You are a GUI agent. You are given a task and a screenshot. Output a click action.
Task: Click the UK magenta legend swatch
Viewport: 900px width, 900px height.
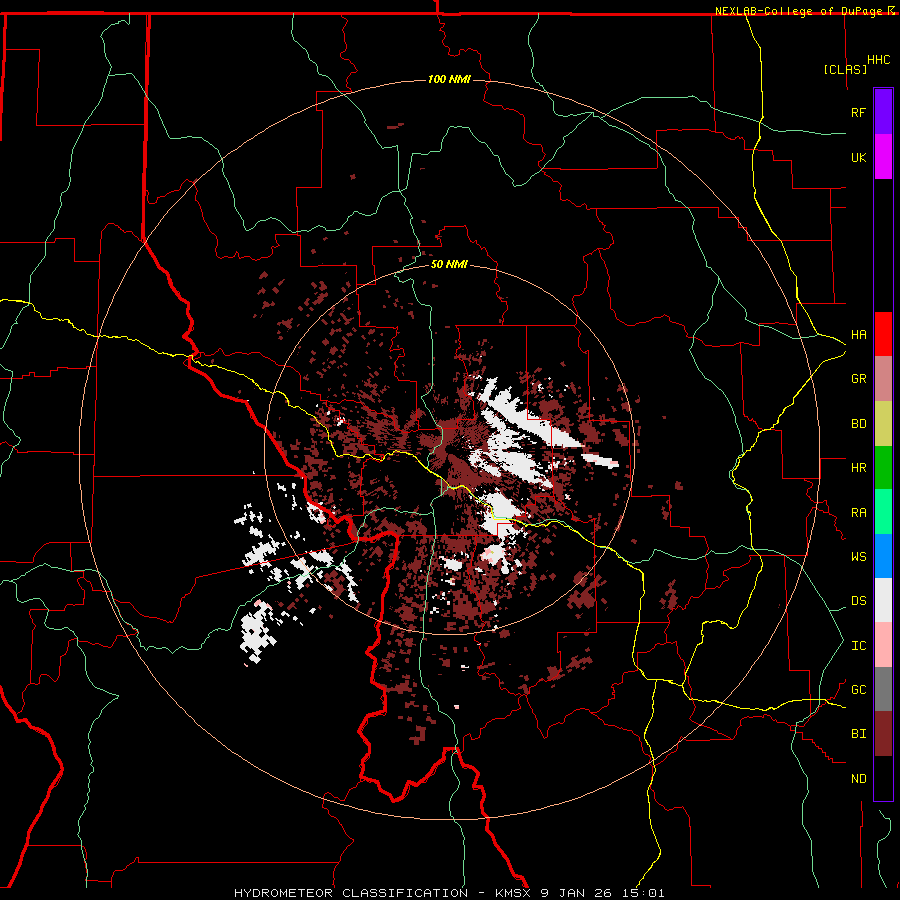point(883,157)
